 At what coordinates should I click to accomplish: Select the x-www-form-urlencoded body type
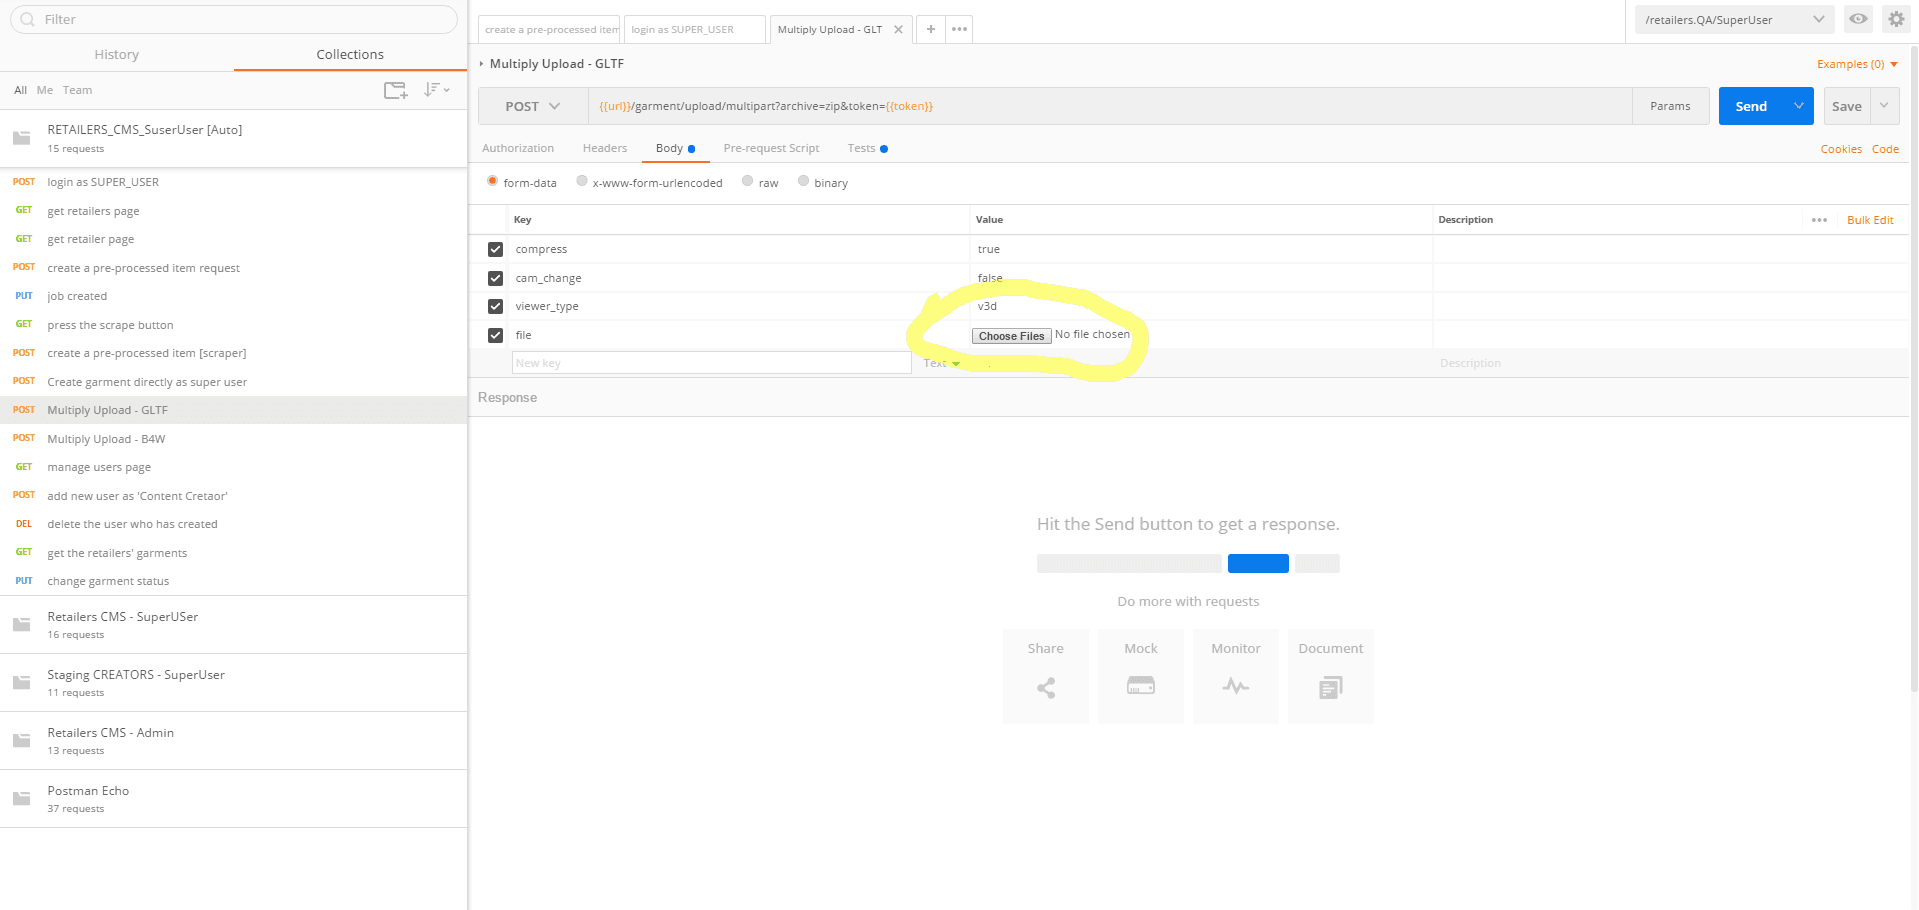(581, 181)
